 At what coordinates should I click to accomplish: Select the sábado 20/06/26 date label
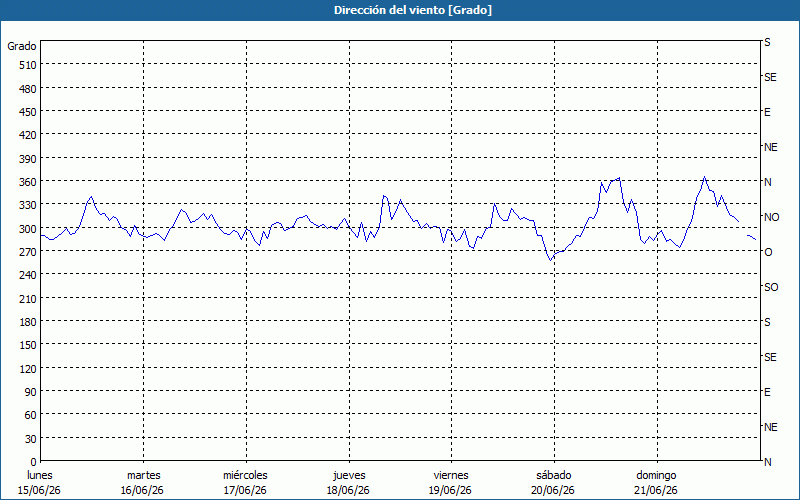click(x=554, y=483)
